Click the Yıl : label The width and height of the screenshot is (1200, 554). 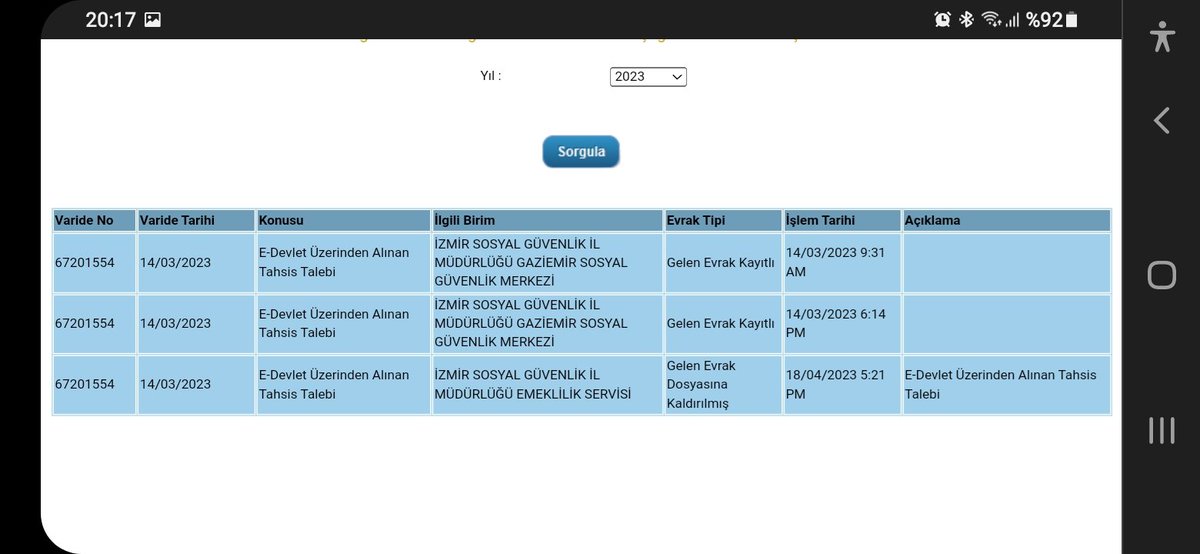point(491,76)
